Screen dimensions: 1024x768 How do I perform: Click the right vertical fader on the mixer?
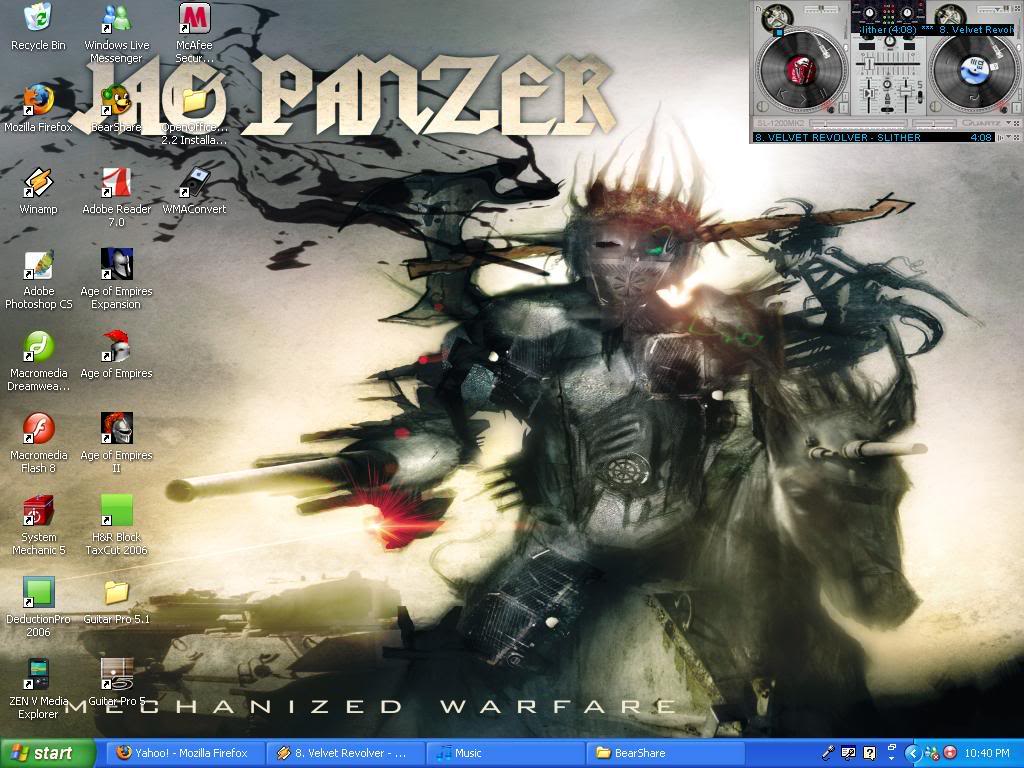(906, 96)
